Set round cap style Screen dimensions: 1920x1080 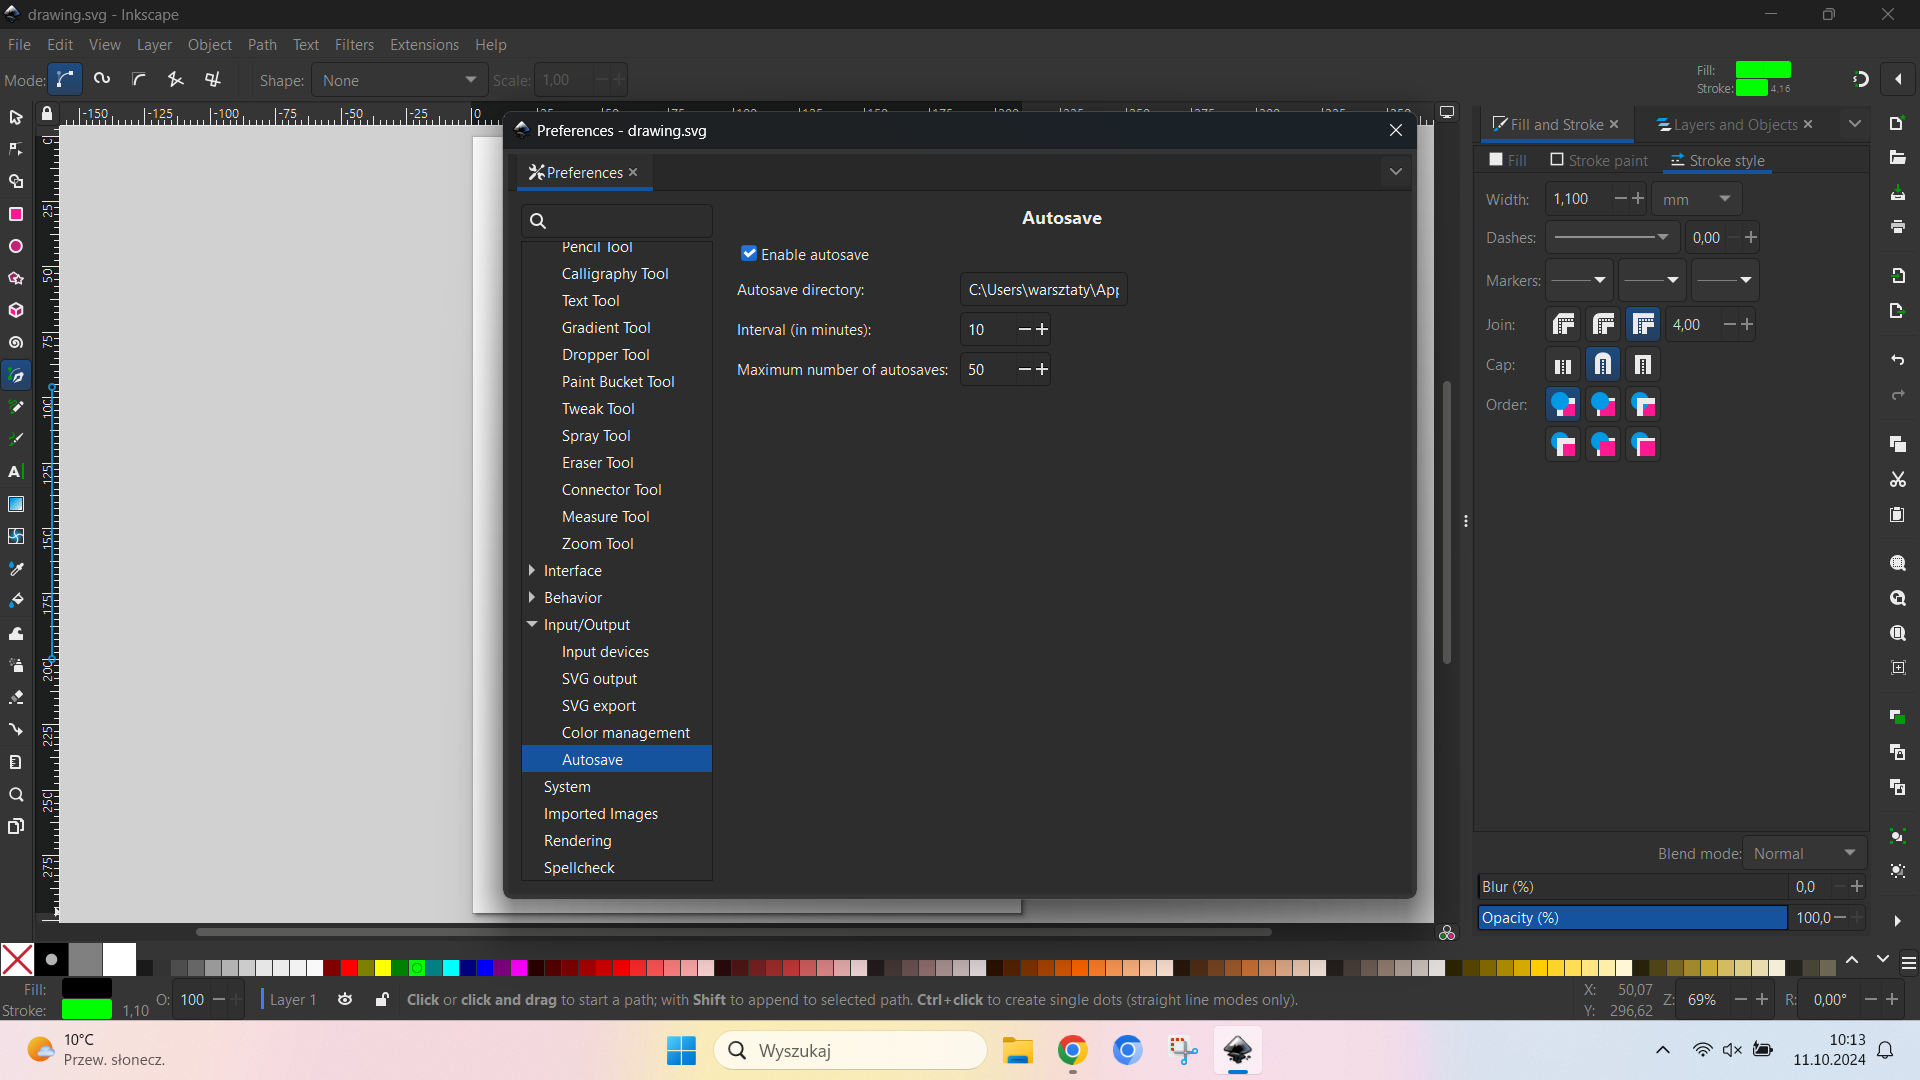point(1603,365)
